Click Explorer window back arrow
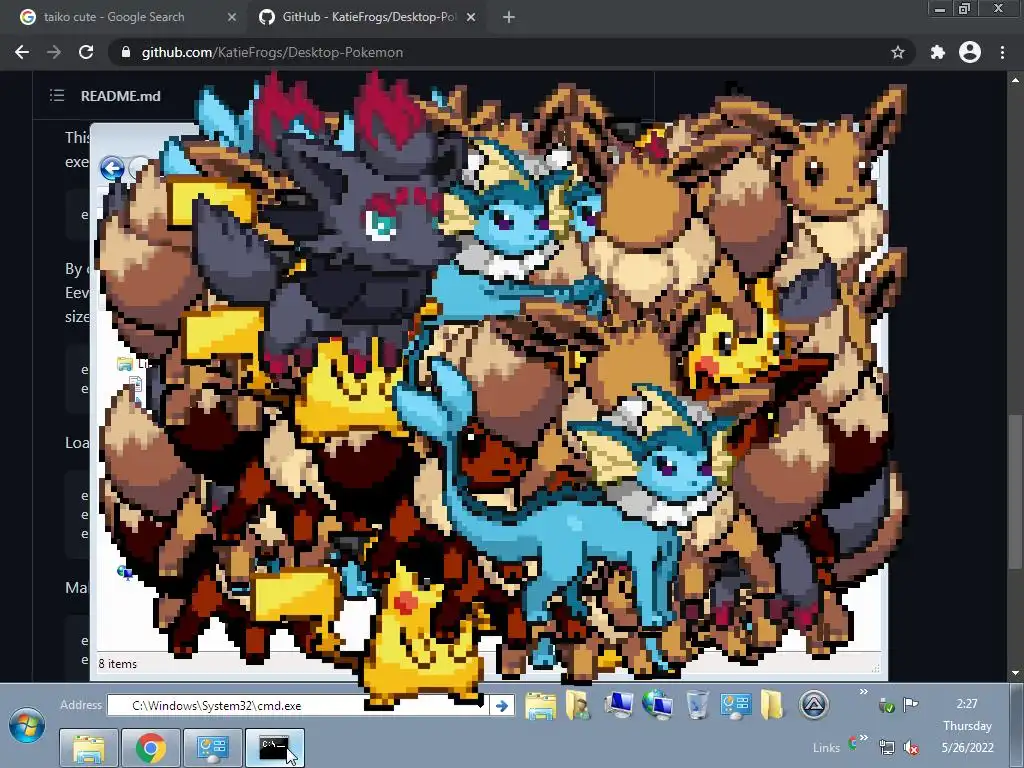This screenshot has height=768, width=1024. pos(112,168)
